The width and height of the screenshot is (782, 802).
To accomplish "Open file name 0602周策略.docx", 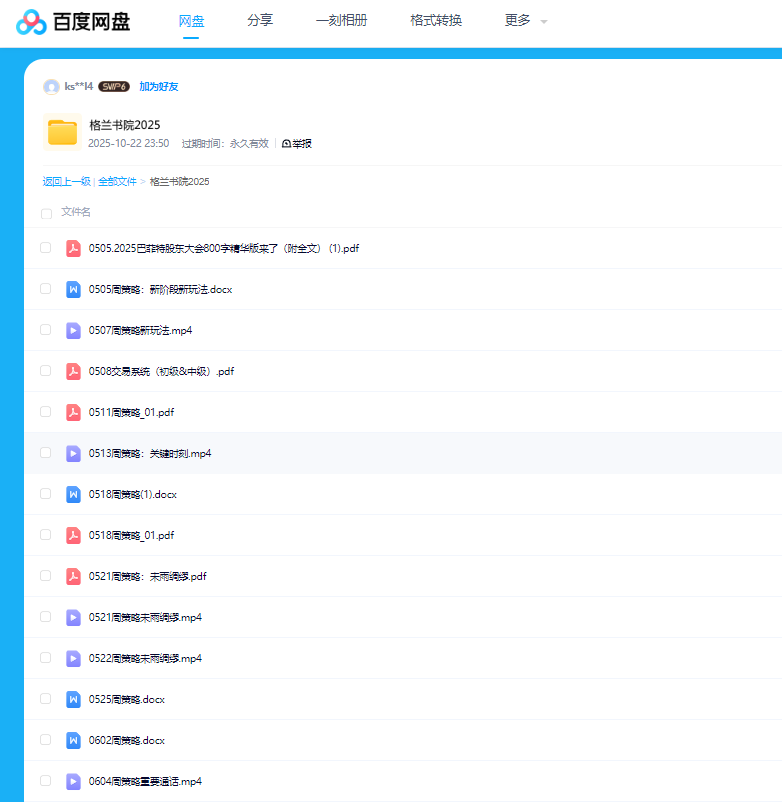I will tap(126, 740).
